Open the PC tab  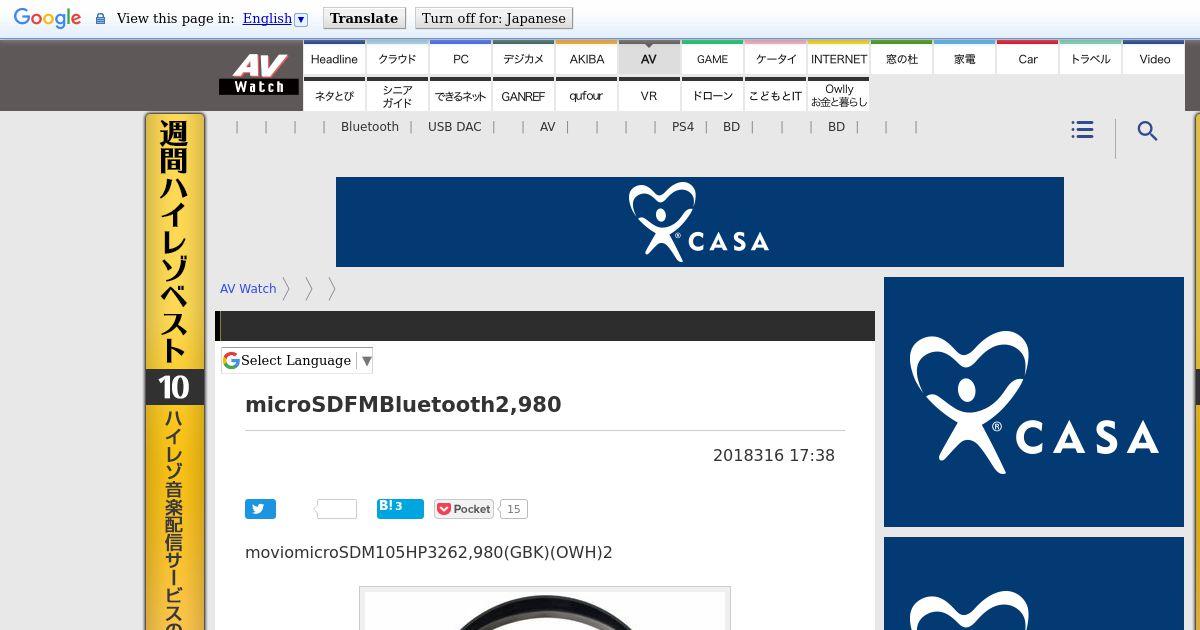pyautogui.click(x=460, y=58)
